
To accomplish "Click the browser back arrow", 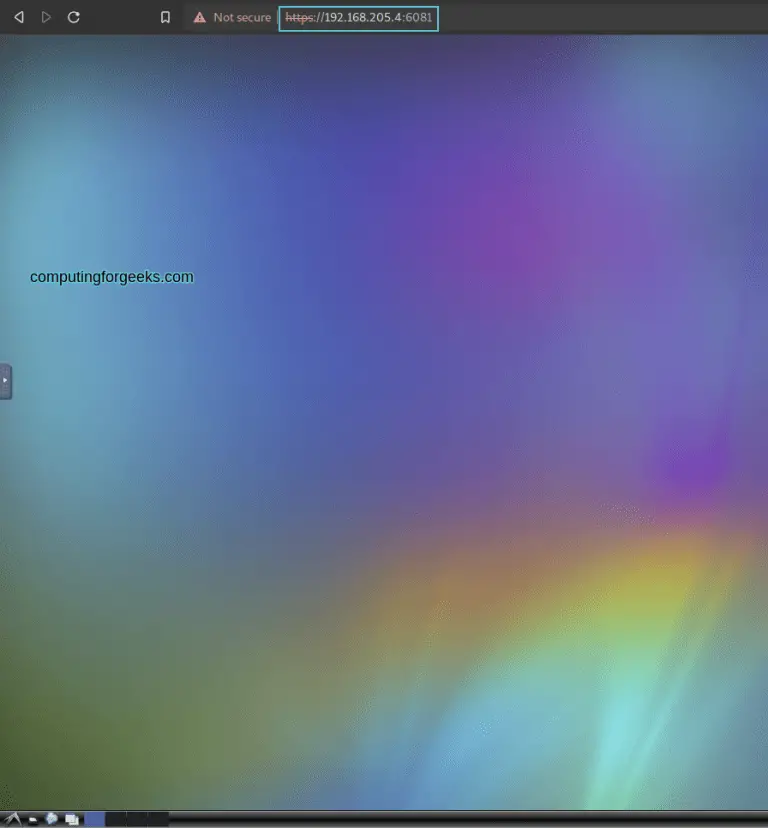I will tap(18, 17).
